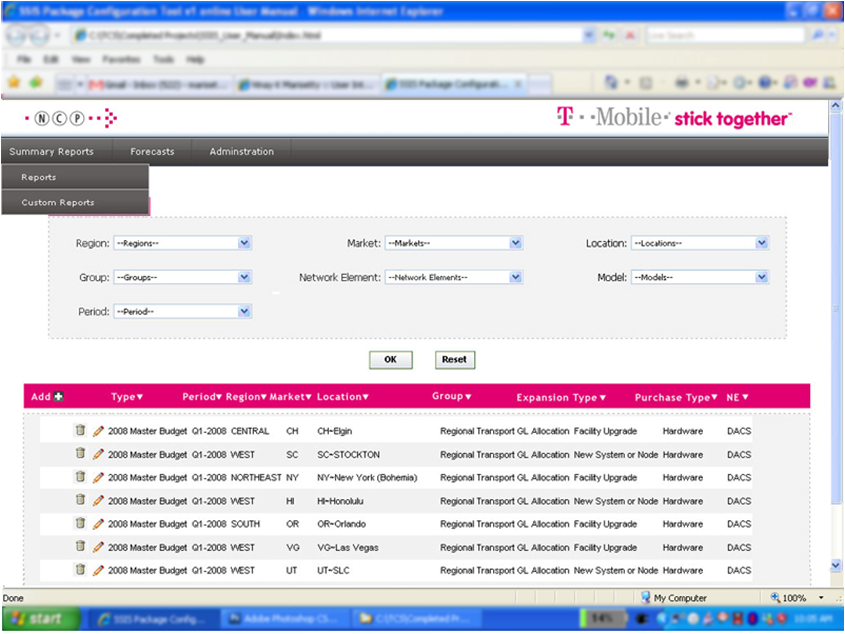
Task: Open the folder window taskbar button
Action: [415, 618]
